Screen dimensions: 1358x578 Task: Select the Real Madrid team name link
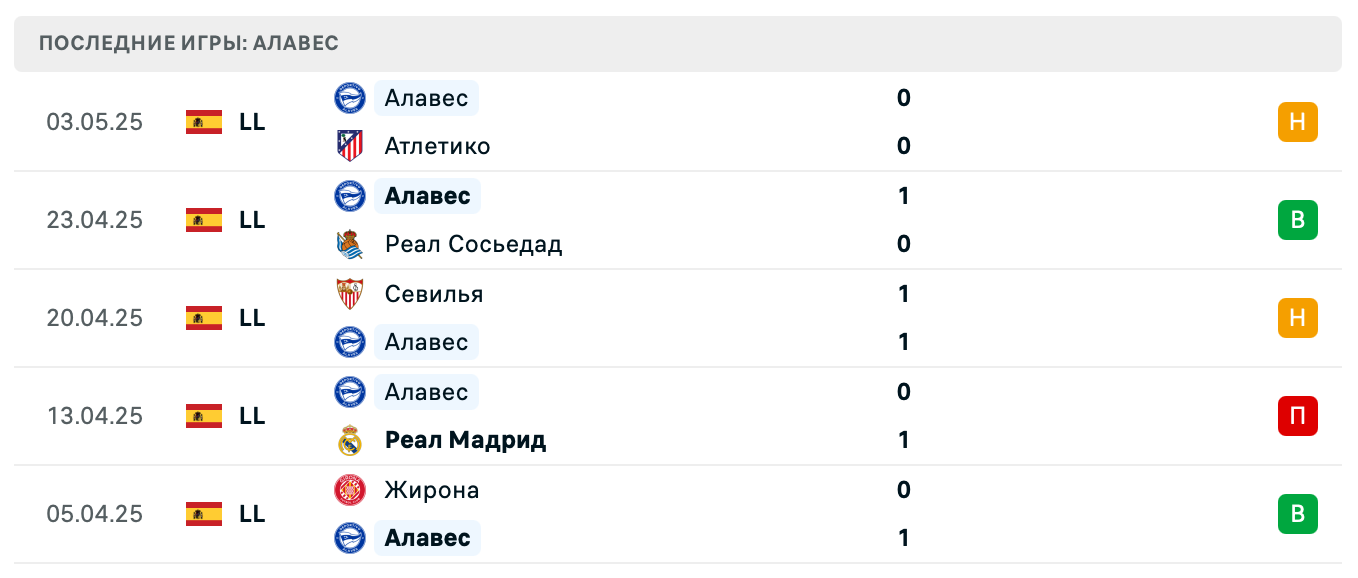coord(466,440)
